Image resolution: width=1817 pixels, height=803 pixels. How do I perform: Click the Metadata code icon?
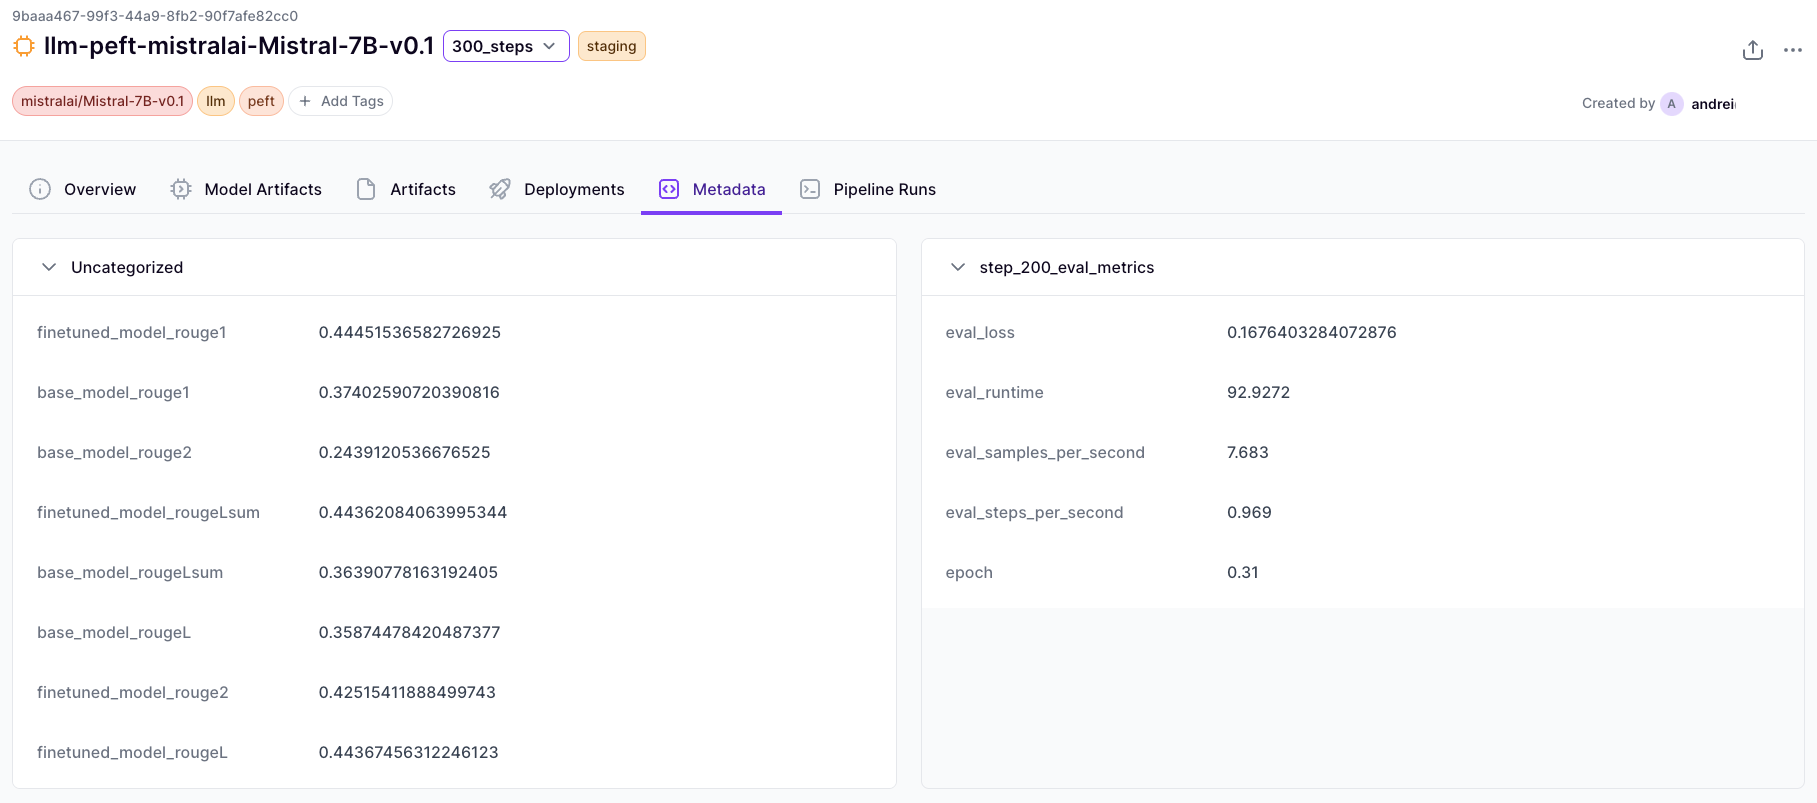(669, 189)
